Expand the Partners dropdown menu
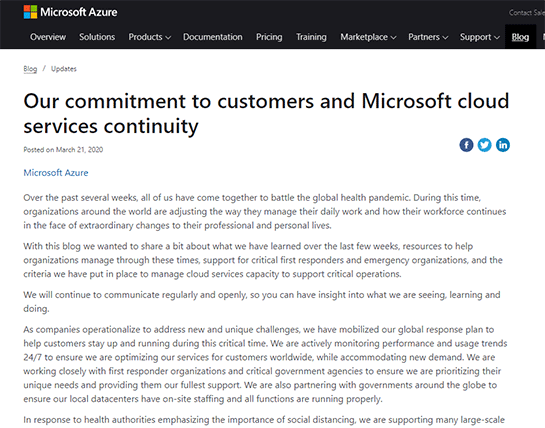This screenshot has width=545, height=428. (428, 37)
